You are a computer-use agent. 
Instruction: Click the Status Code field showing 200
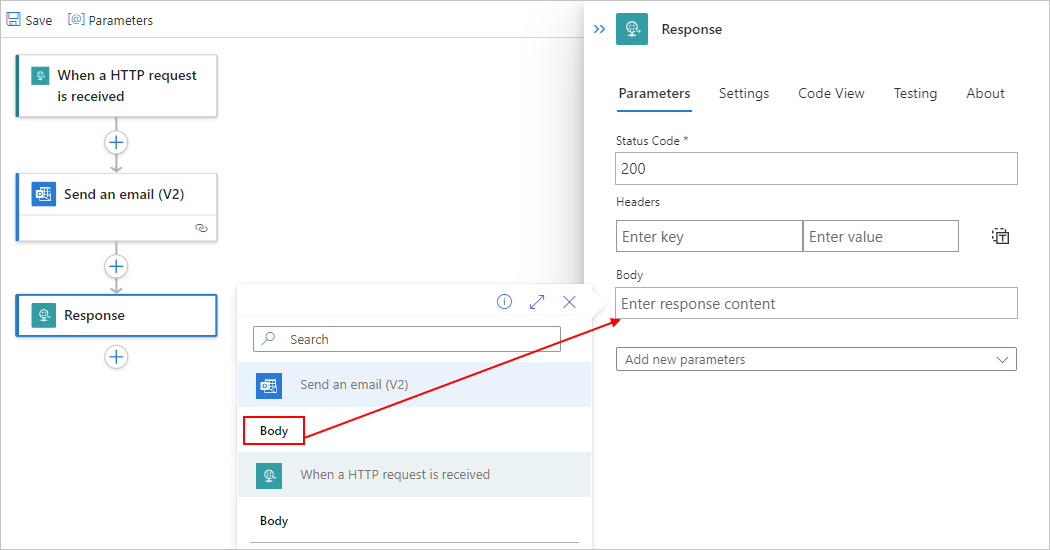click(x=816, y=168)
